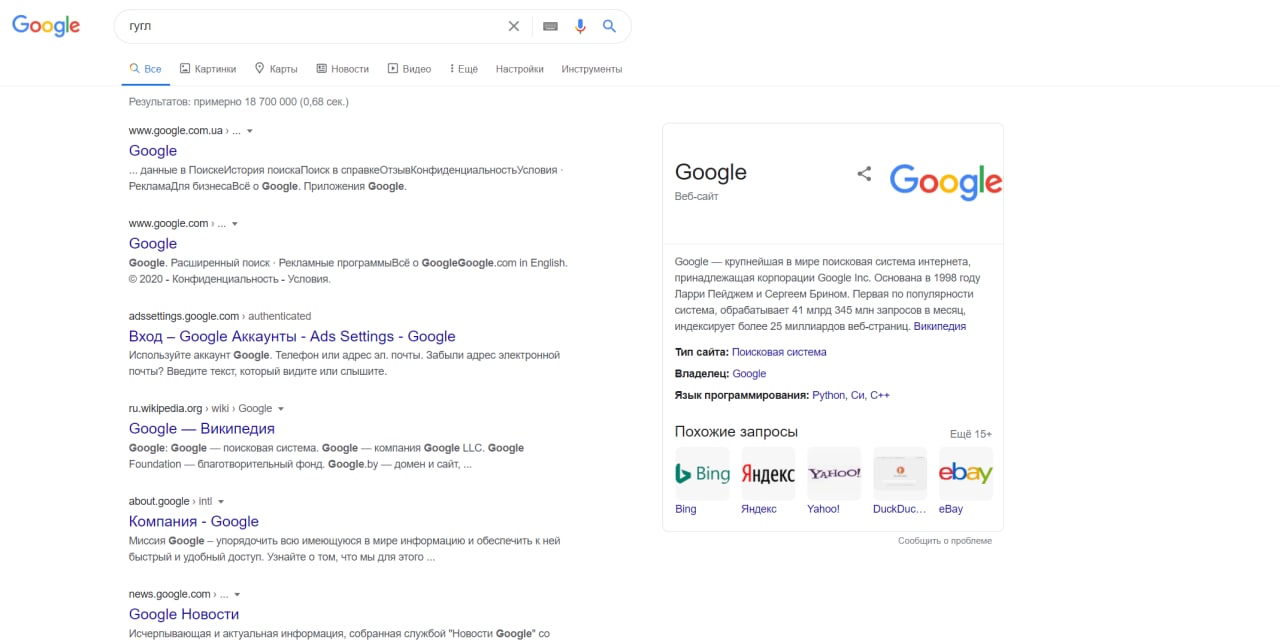Click Ещё 15+ for more related searches
Viewport: 1280px width, 642px height.
point(971,434)
